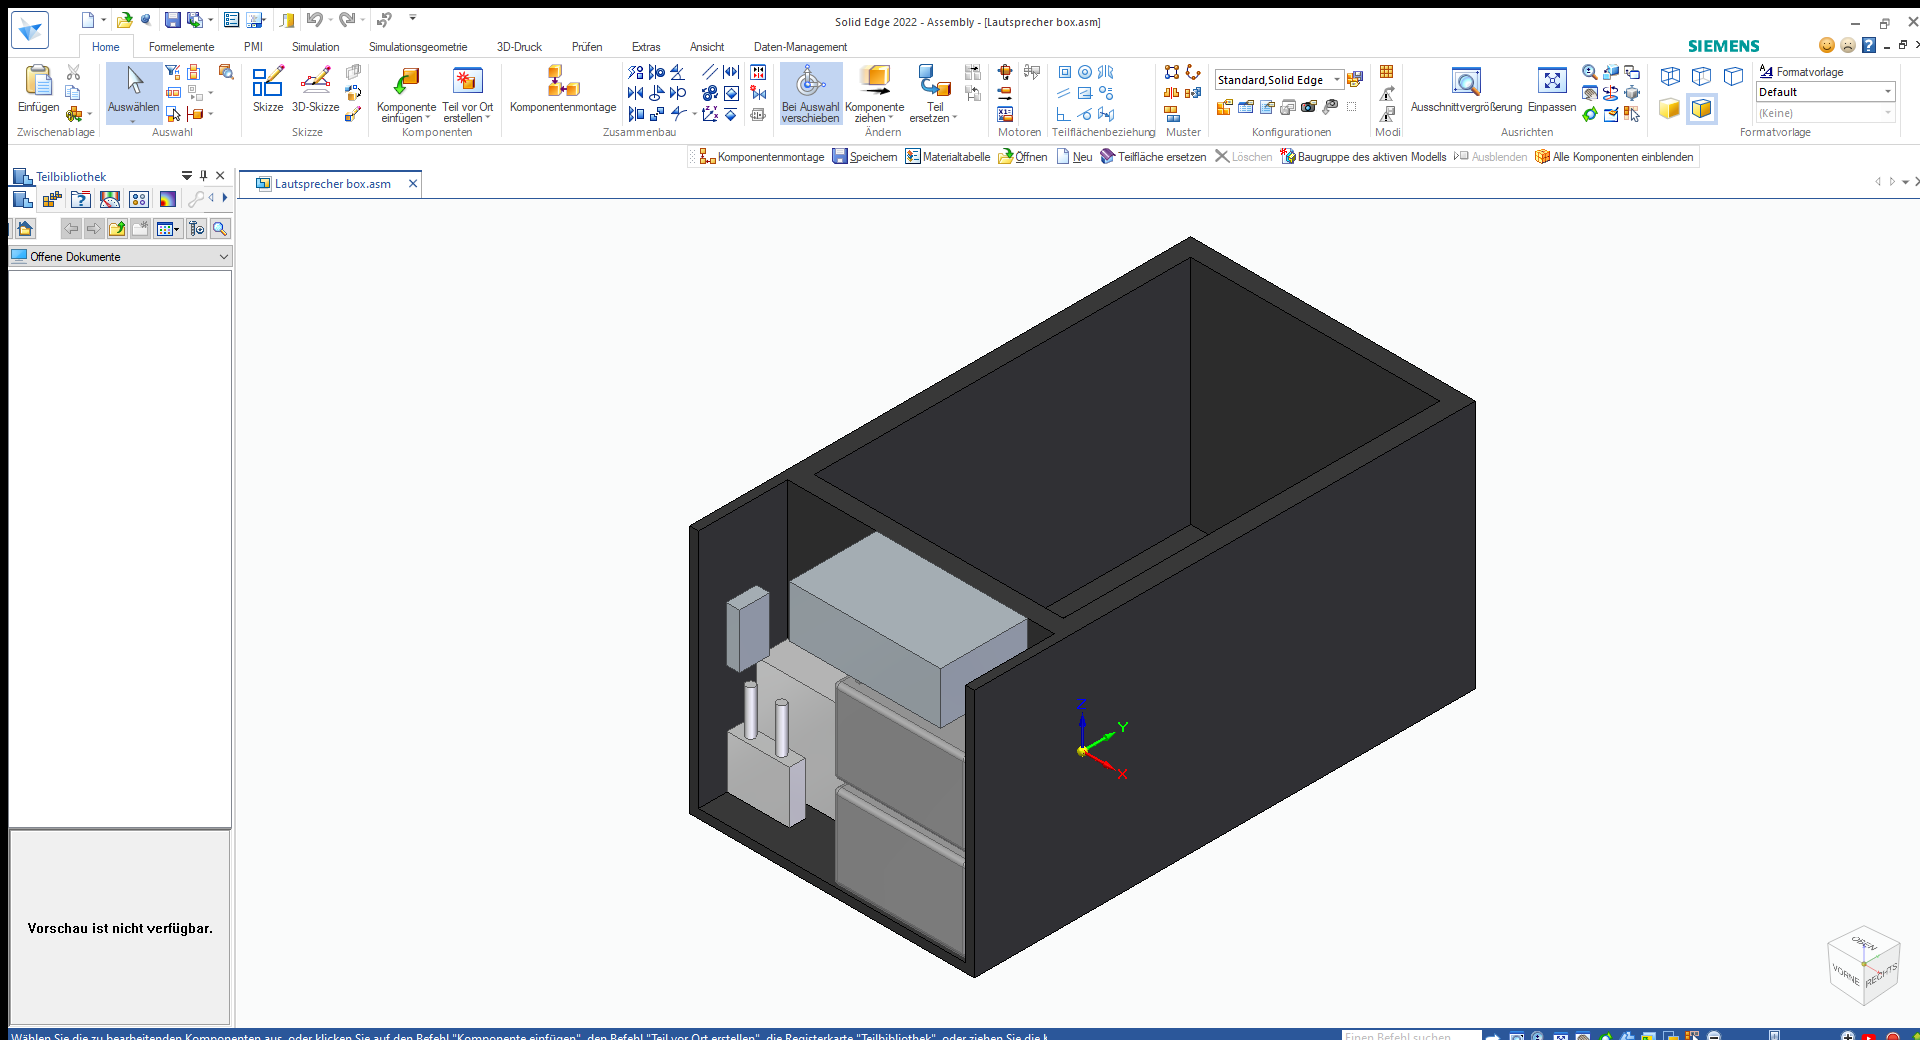Click the magnifier search icon in Teilbibliothek

[220, 229]
